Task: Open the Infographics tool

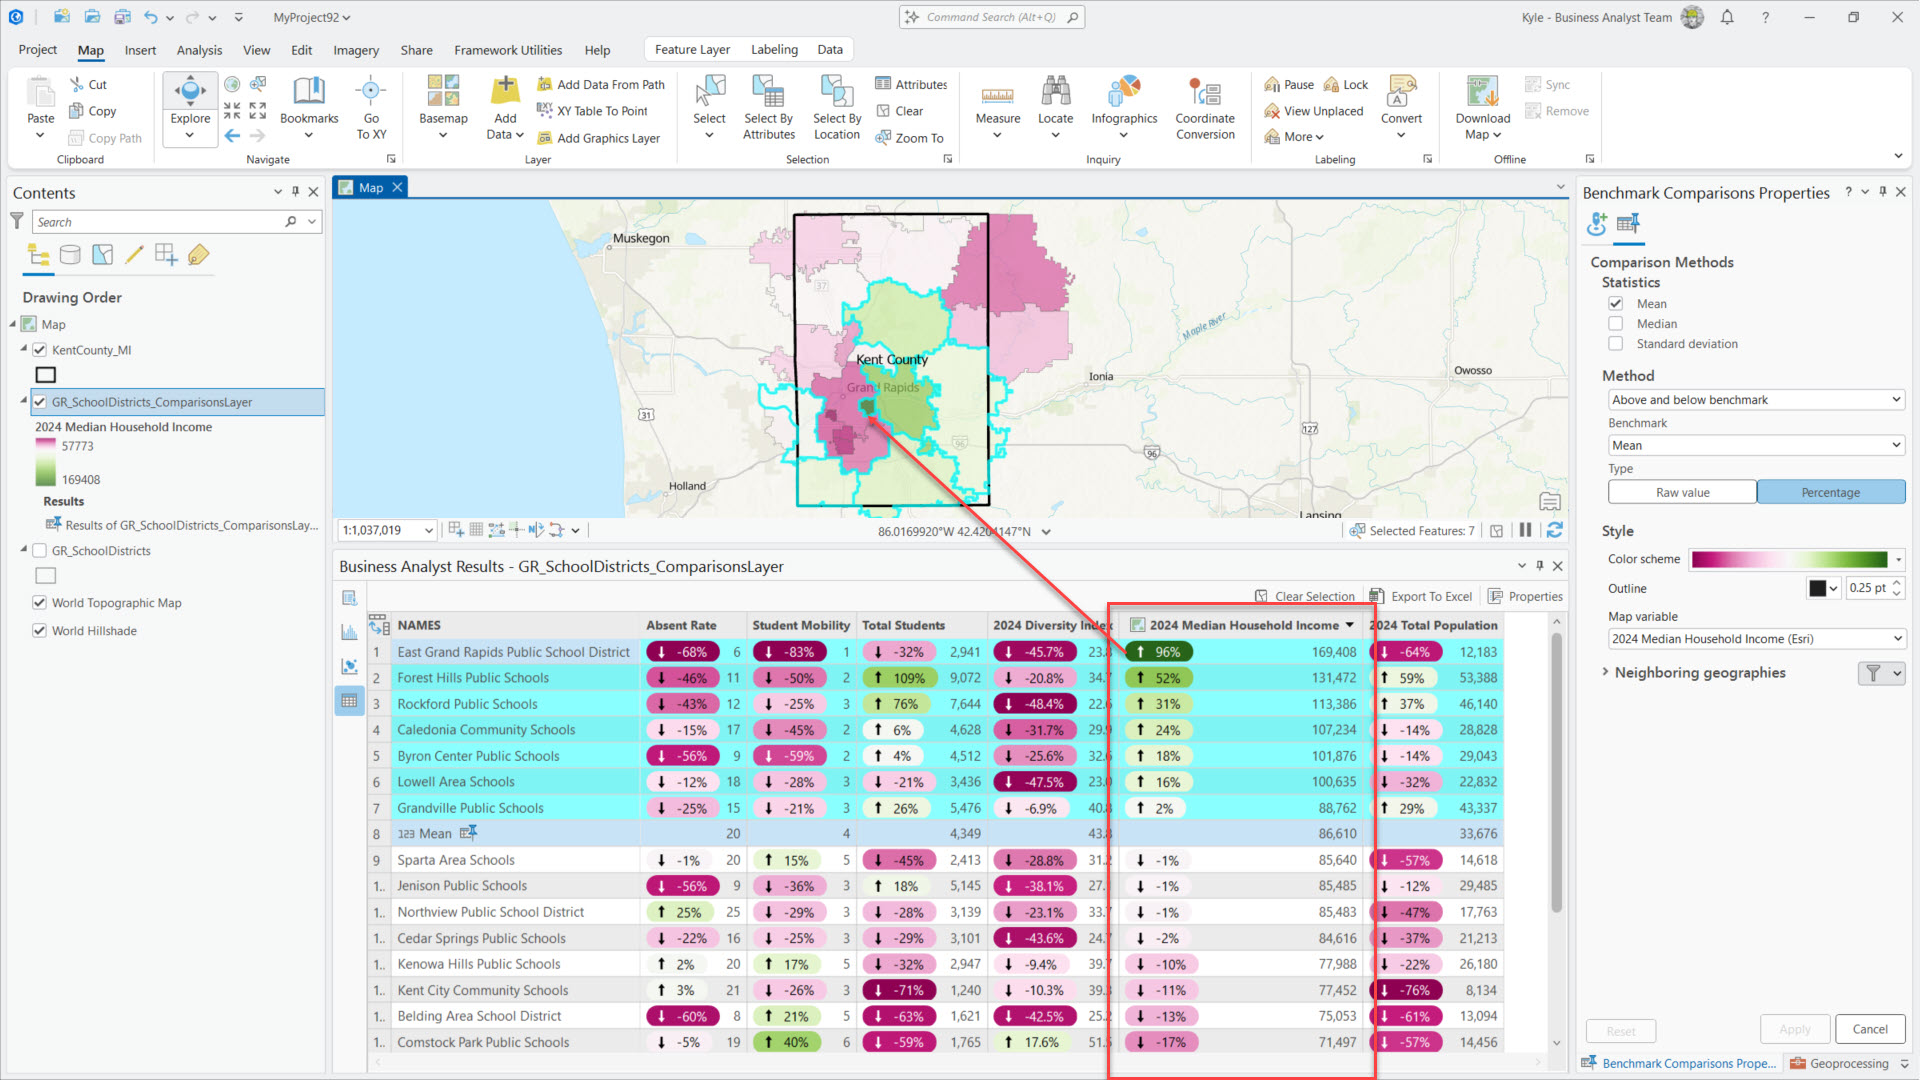Action: click(1124, 94)
